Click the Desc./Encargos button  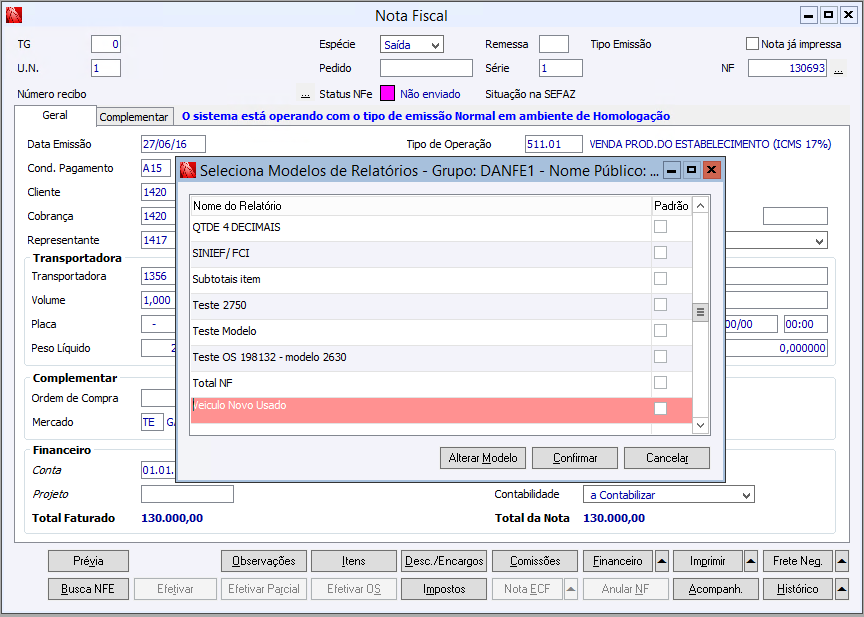coord(444,561)
